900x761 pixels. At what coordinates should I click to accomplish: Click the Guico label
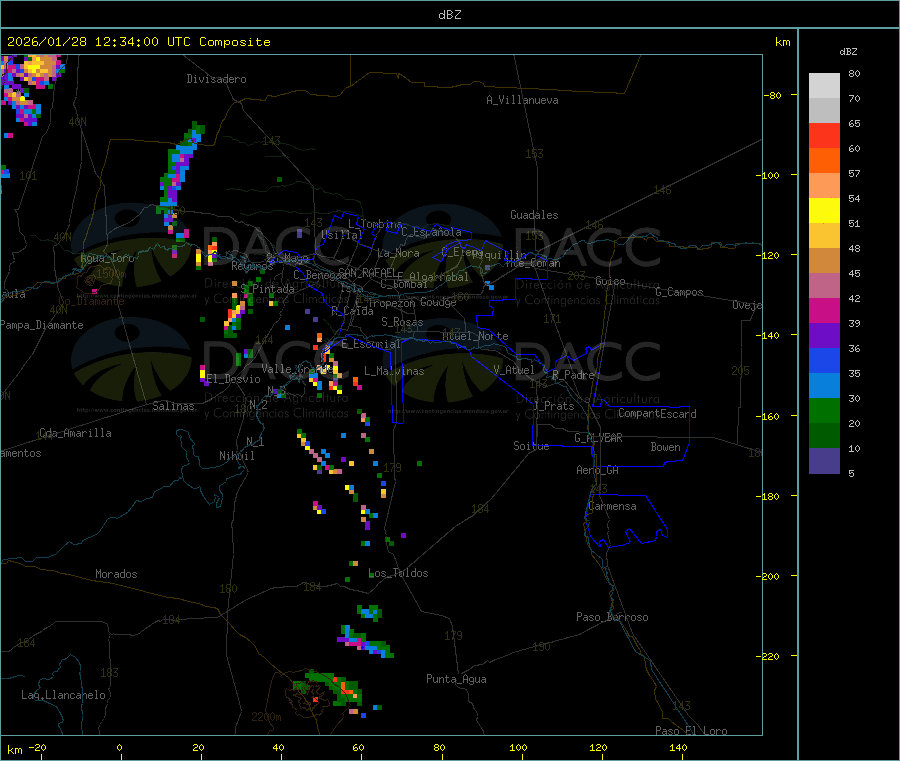tap(610, 281)
